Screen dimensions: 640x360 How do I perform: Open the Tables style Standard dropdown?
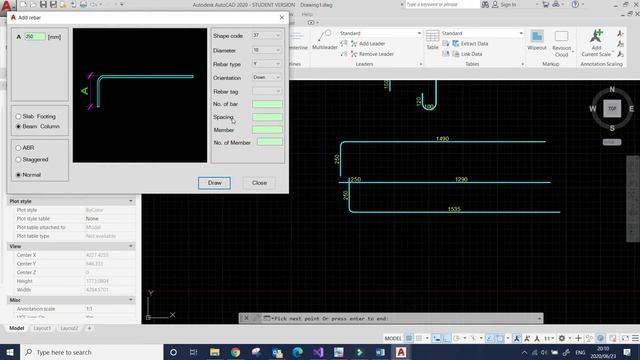(482, 33)
